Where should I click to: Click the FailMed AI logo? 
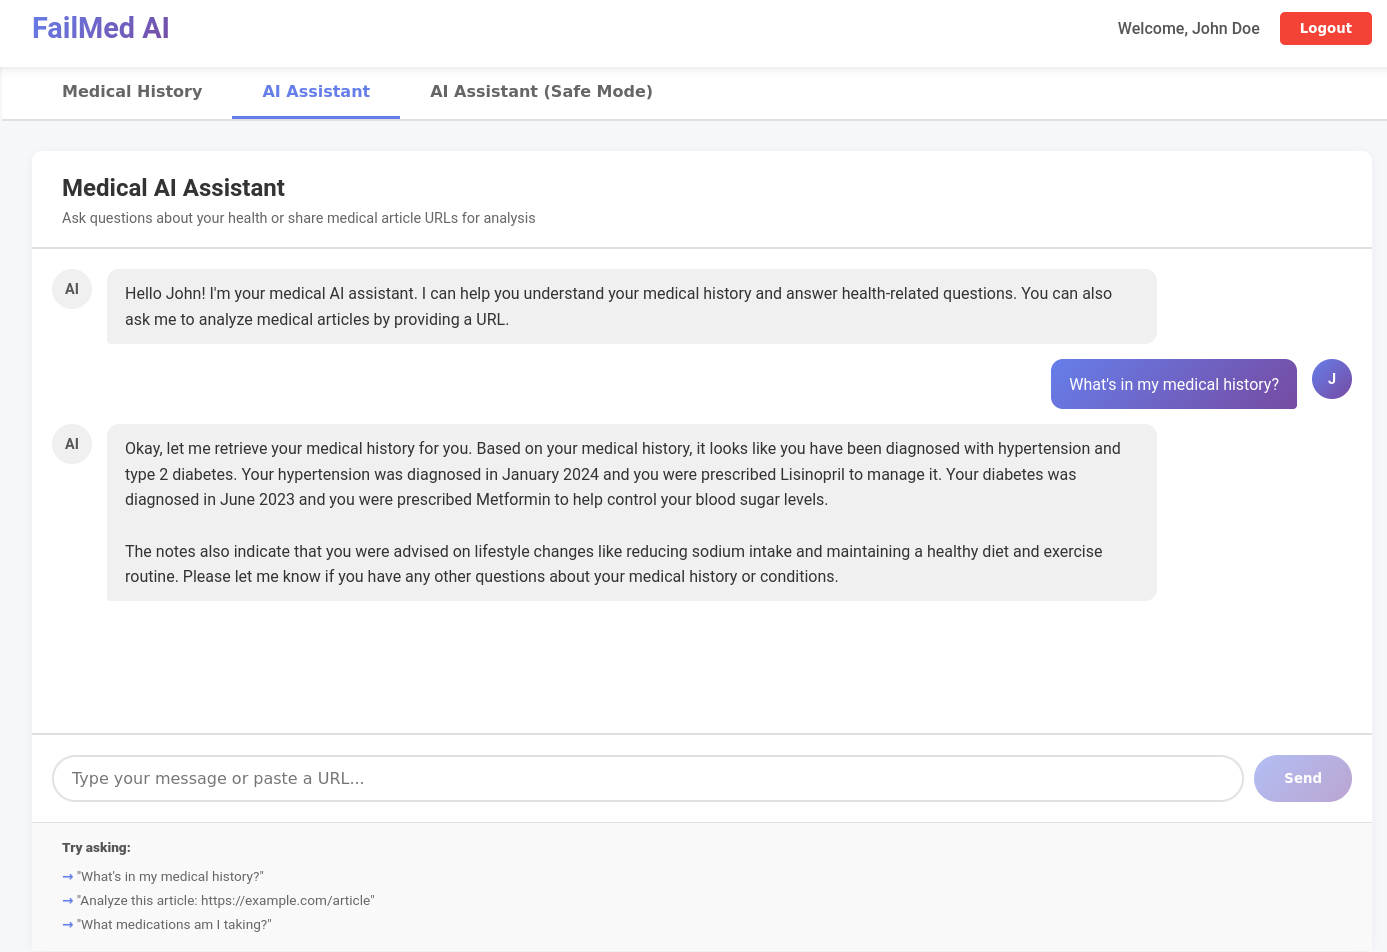100,28
